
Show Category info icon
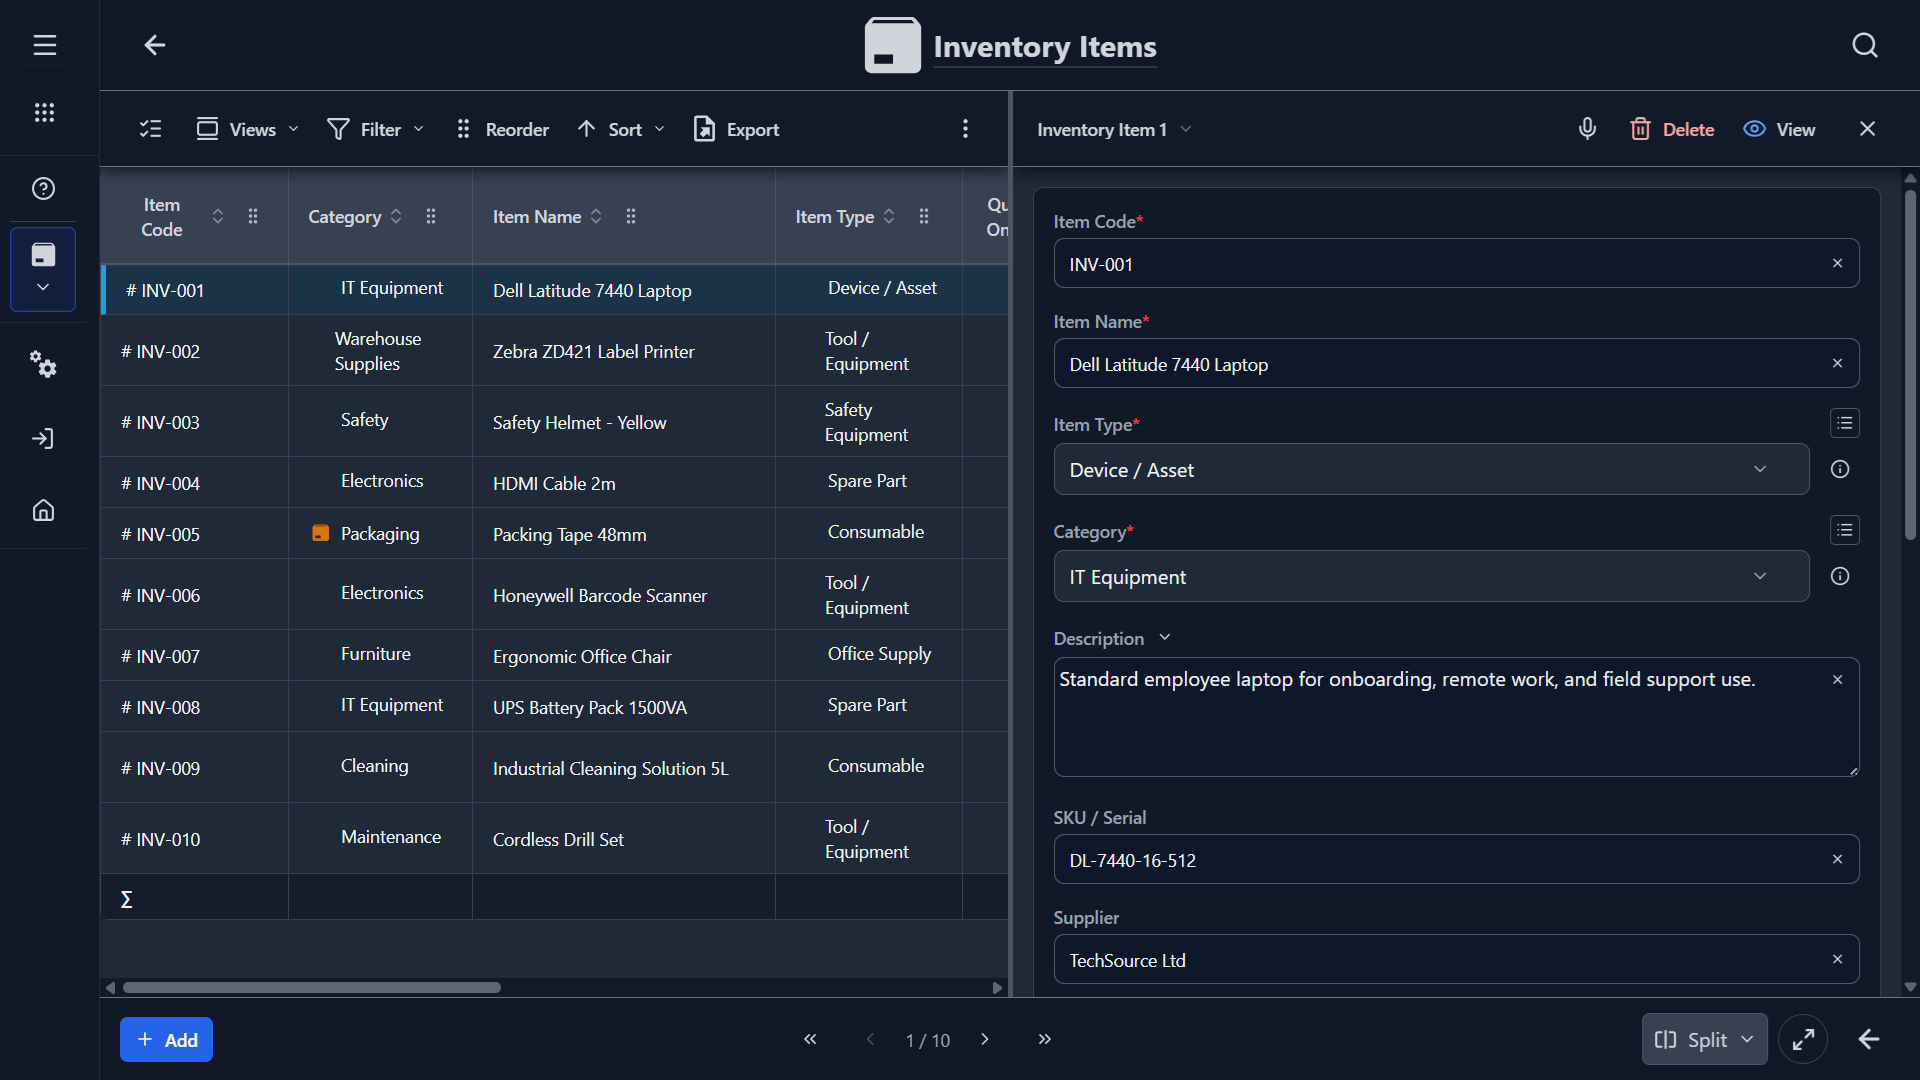(1840, 576)
